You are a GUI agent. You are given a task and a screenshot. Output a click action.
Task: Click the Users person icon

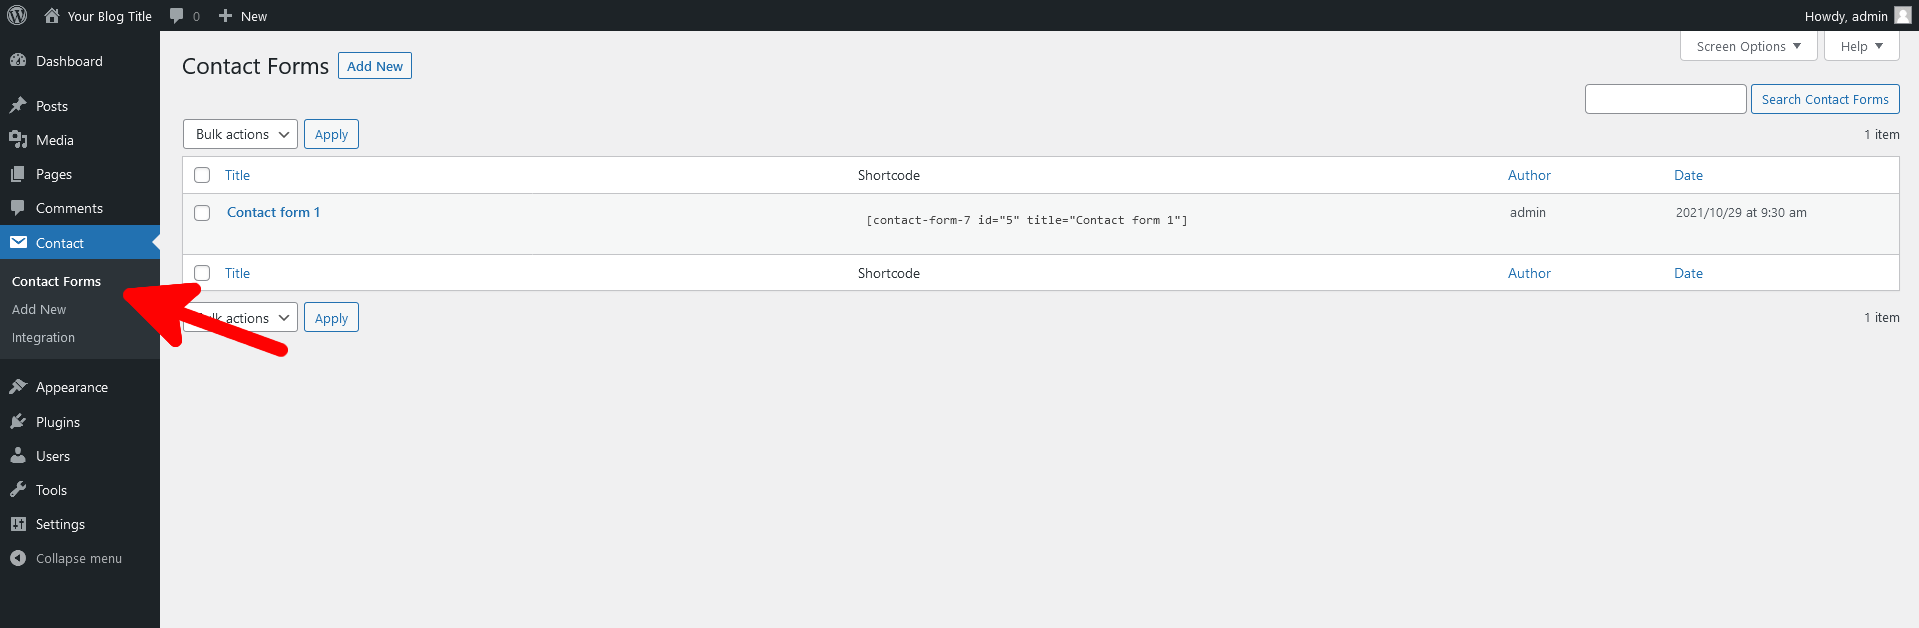[18, 456]
